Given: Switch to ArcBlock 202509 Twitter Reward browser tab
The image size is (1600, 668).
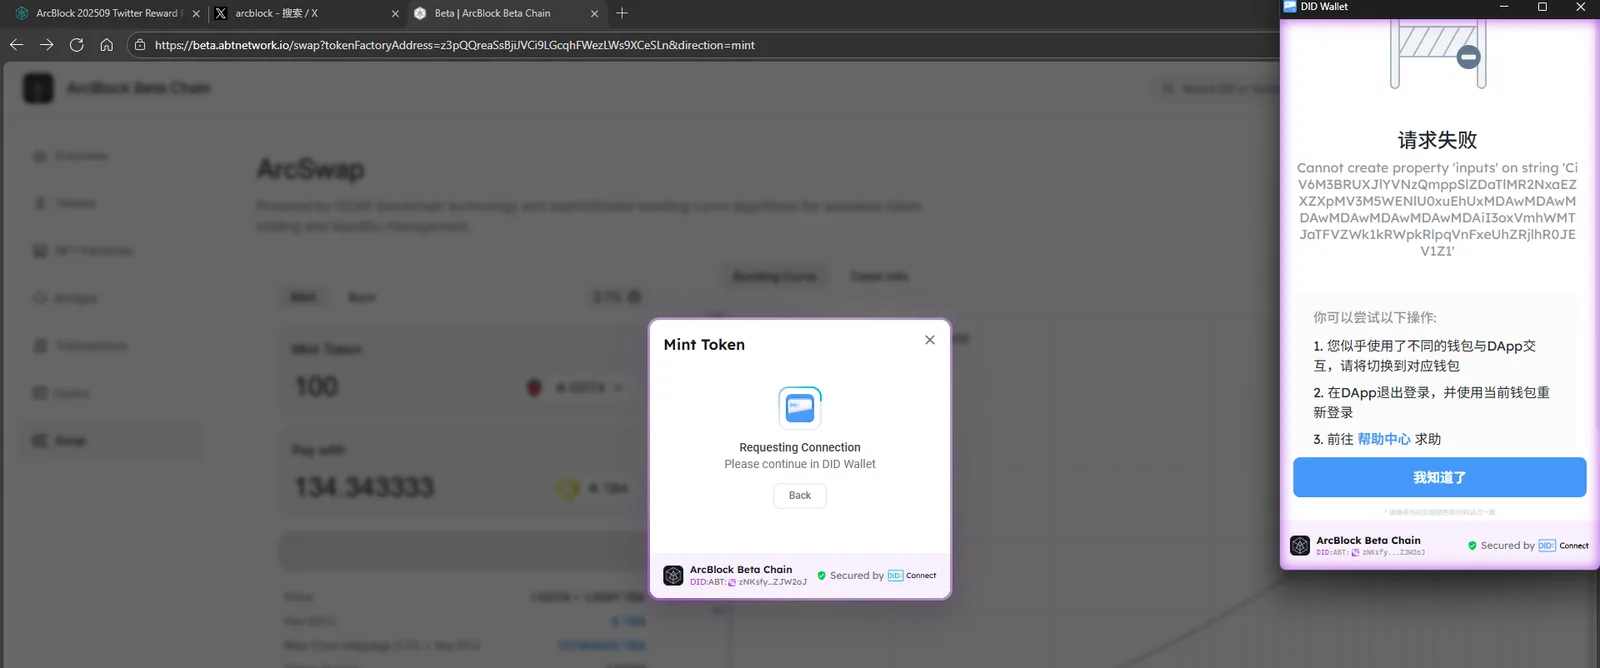Looking at the screenshot, I should point(106,13).
